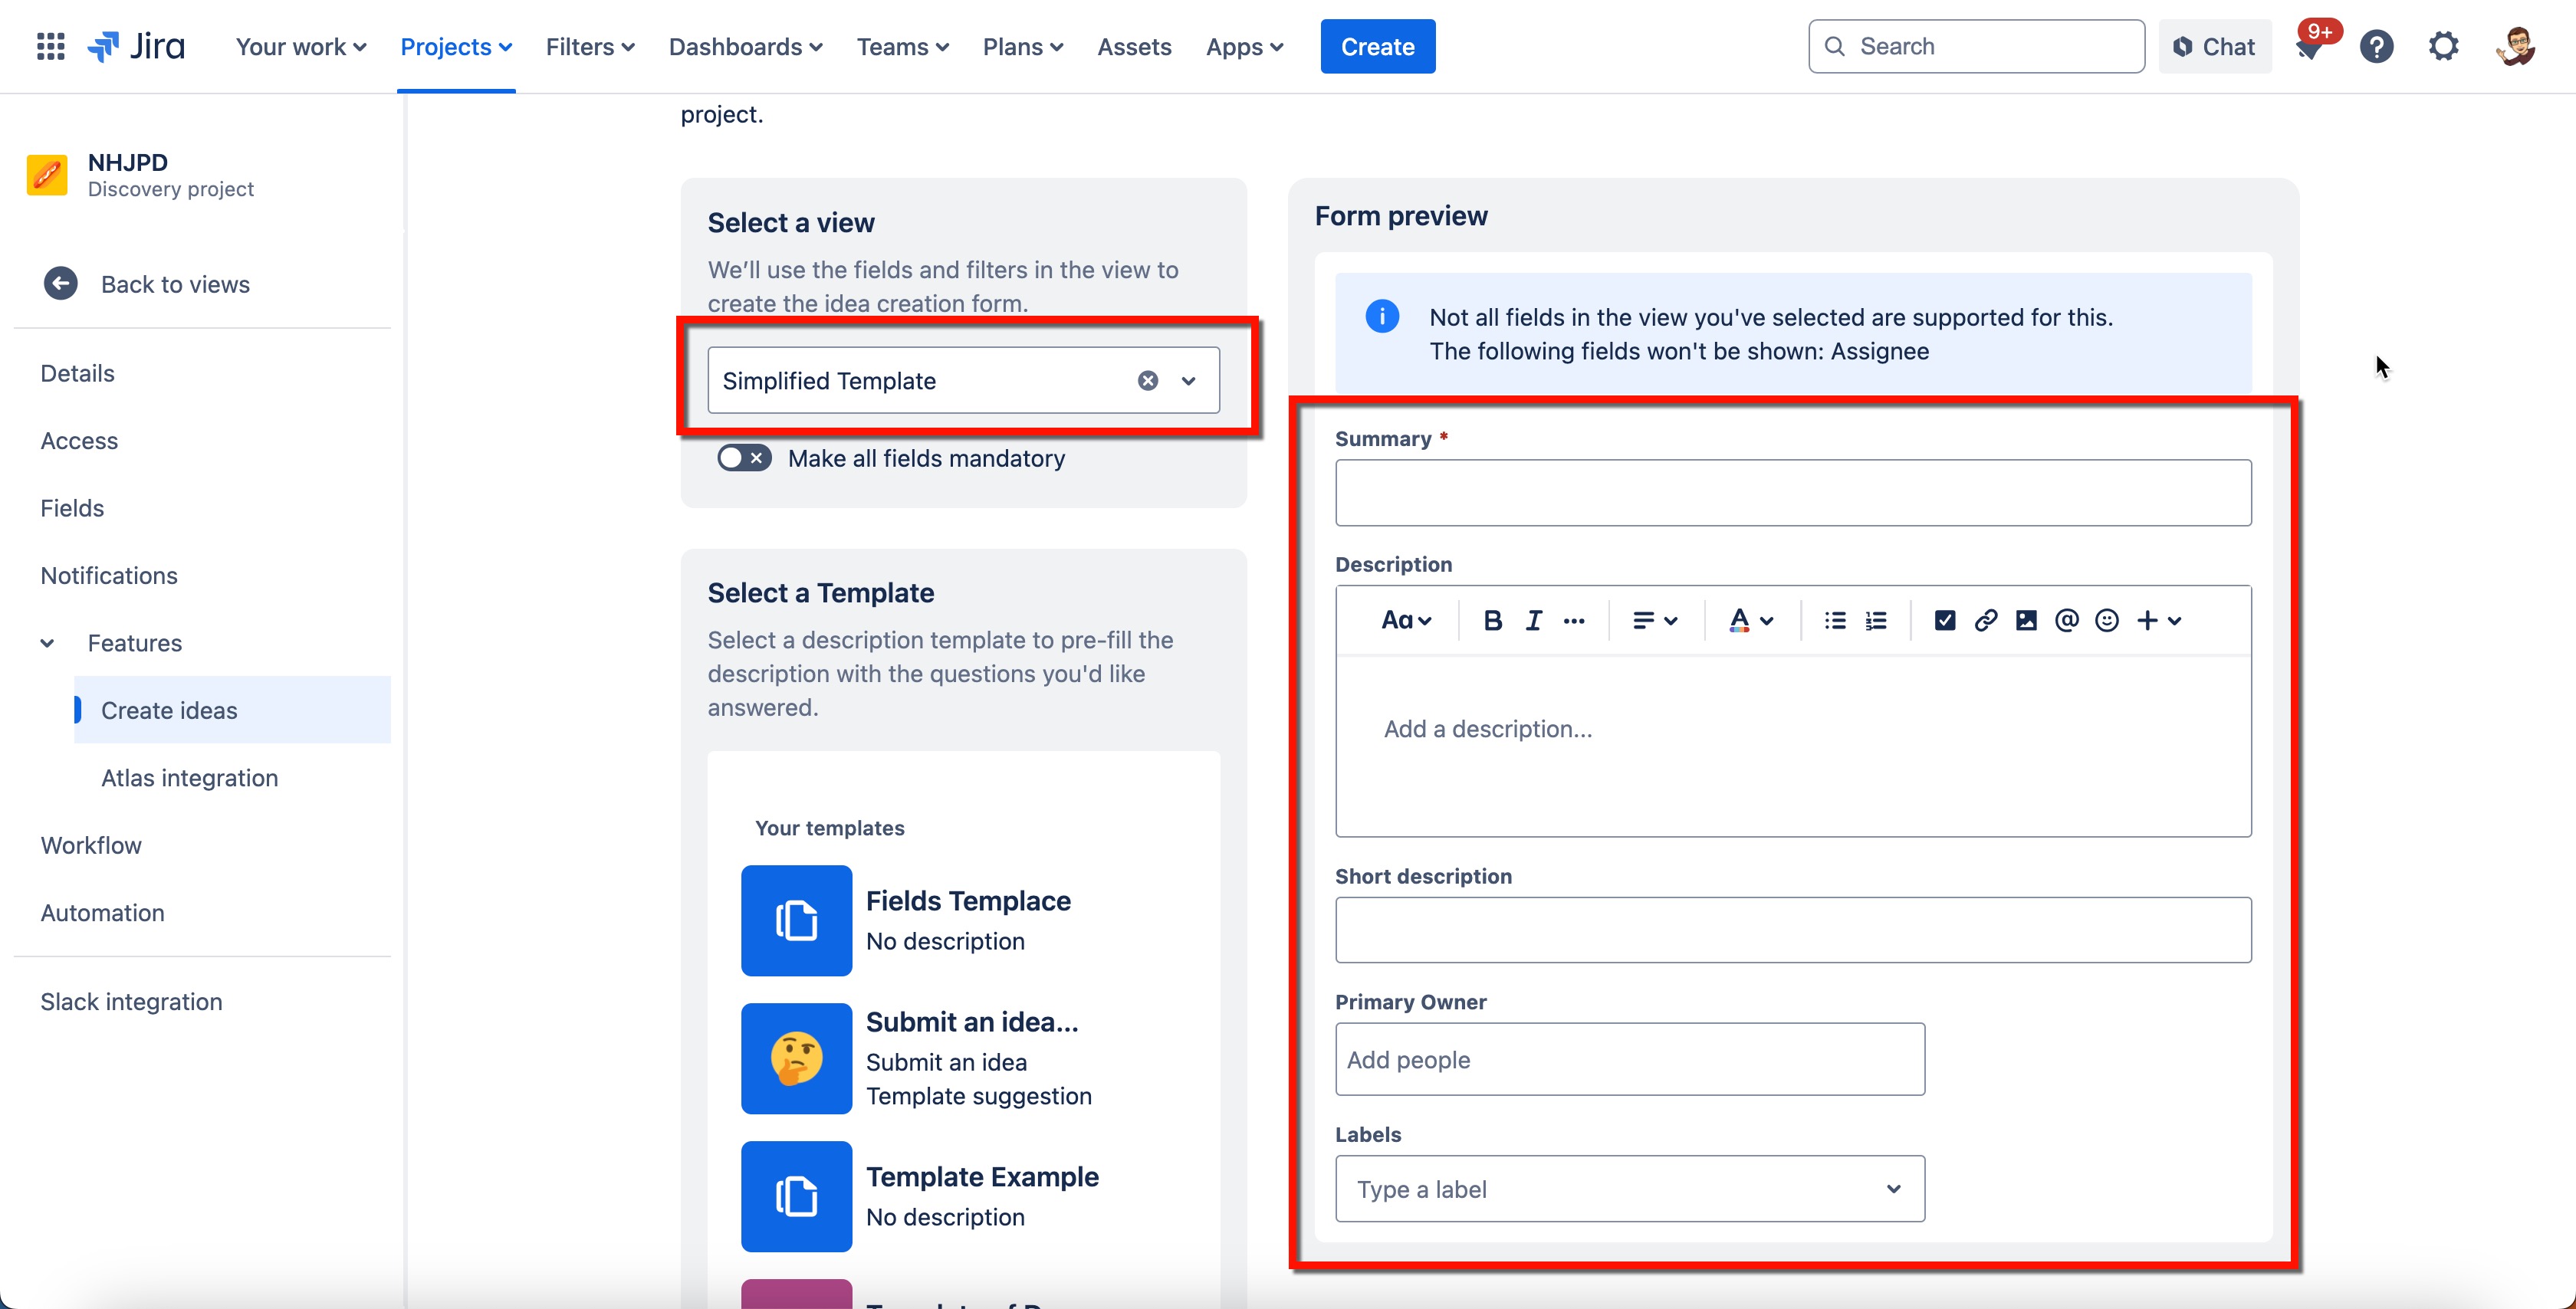The image size is (2576, 1309).
Task: Apply italic formatting in the description editor
Action: [x=1533, y=620]
